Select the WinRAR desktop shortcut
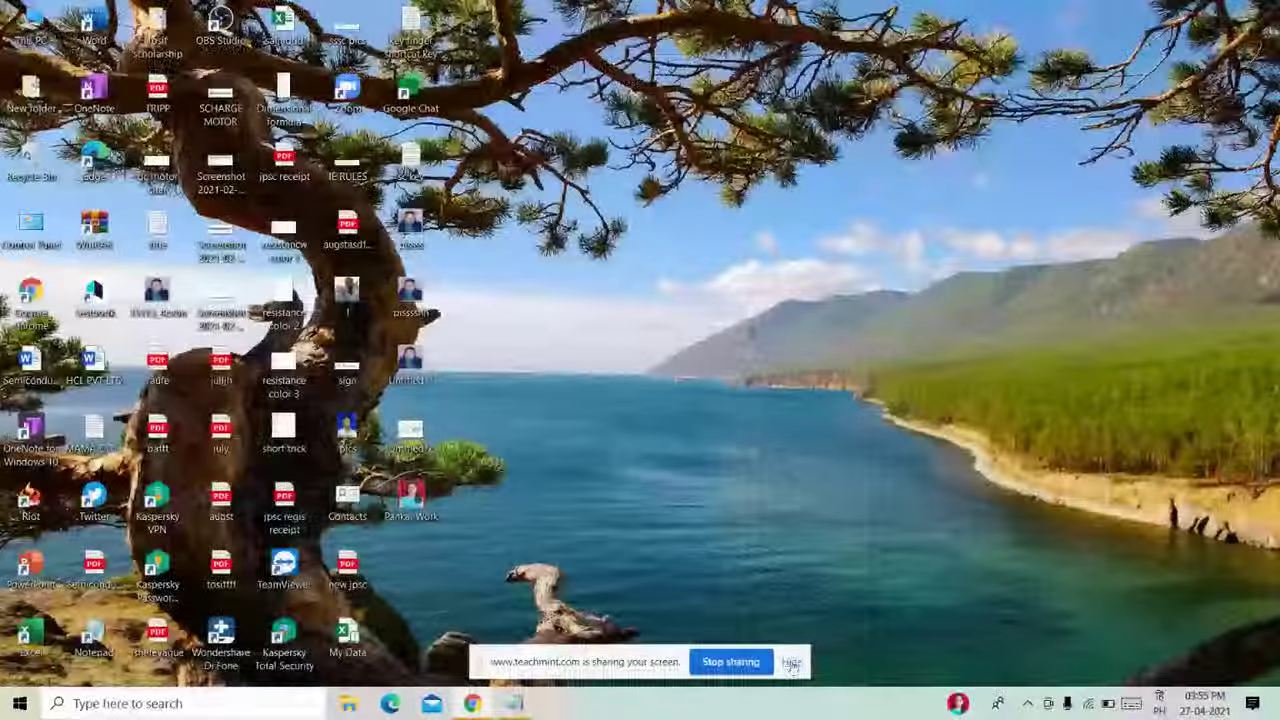1280x720 pixels. click(x=94, y=231)
